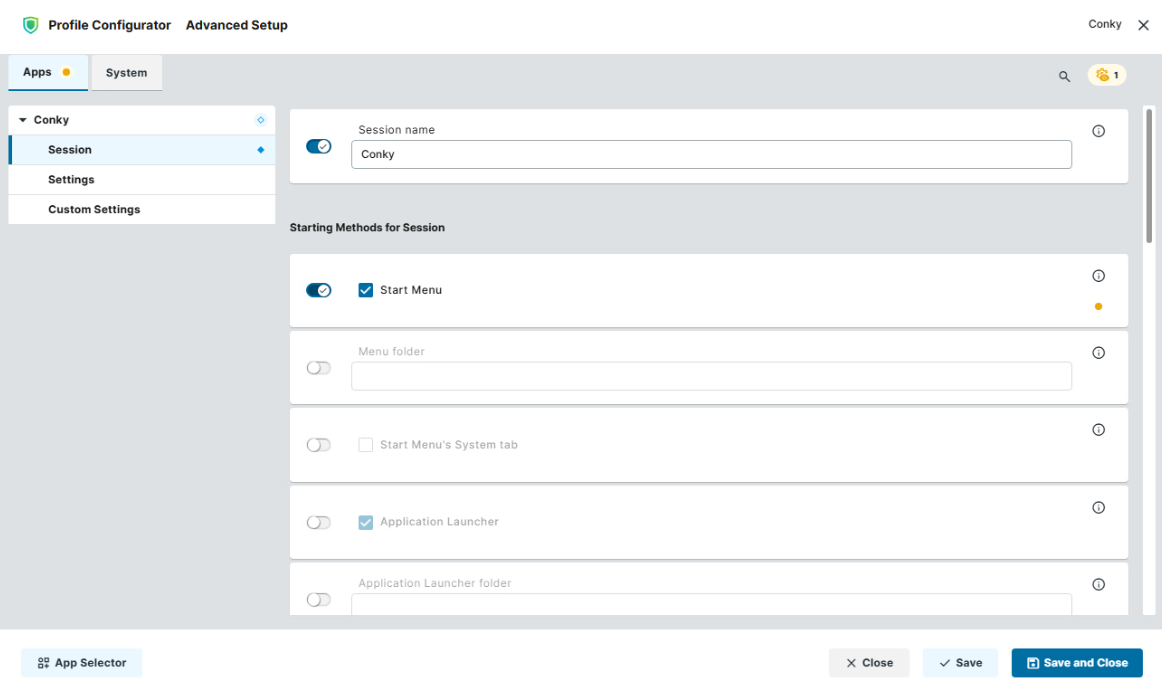
Task: Toggle the Start Menu activation switch
Action: (x=319, y=290)
